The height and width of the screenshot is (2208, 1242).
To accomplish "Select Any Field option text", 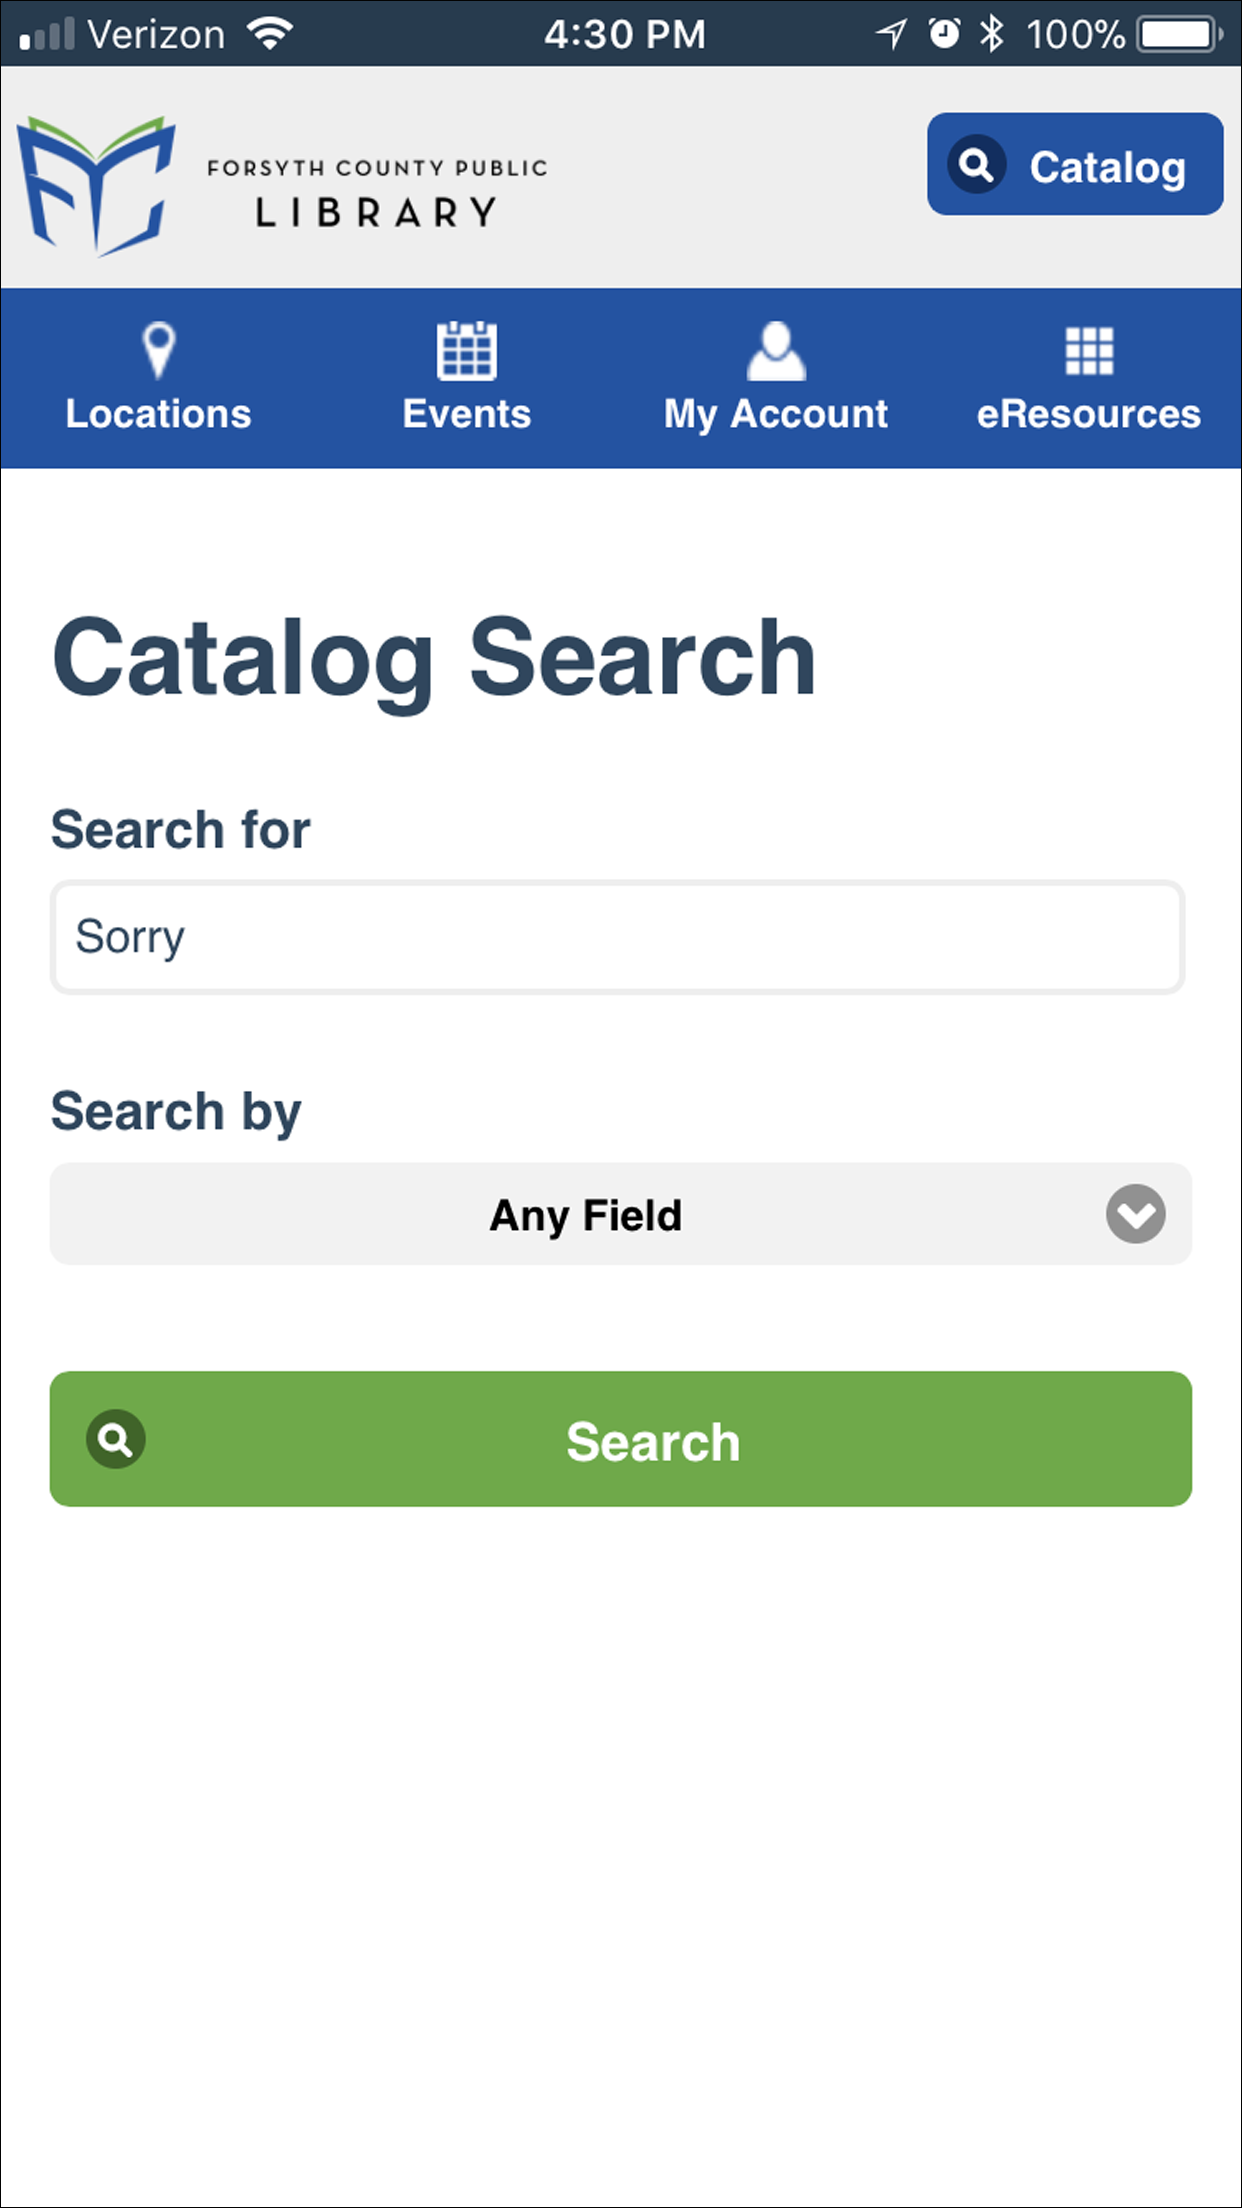I will pos(585,1214).
